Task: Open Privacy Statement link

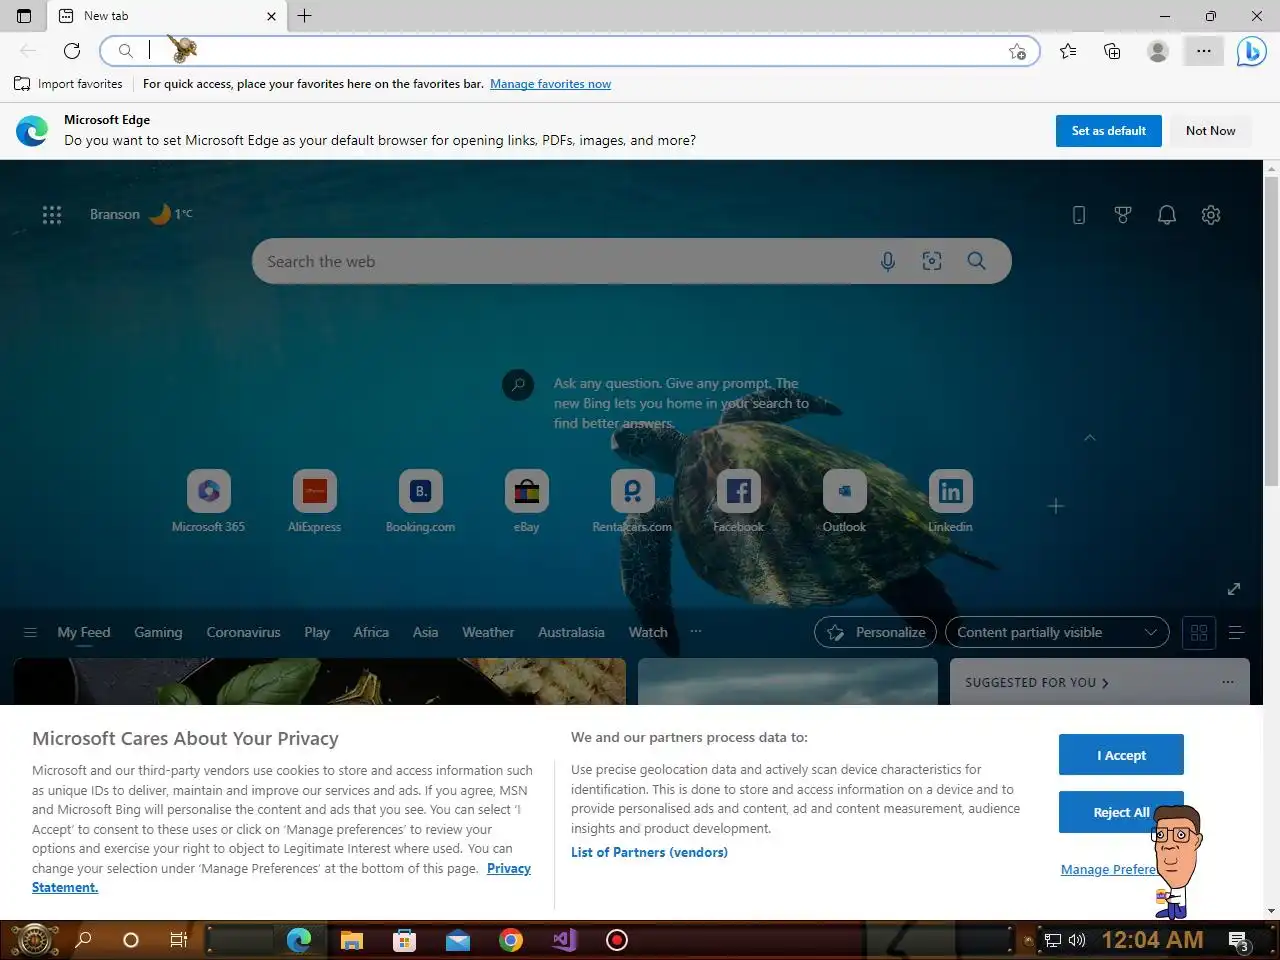Action: [x=509, y=868]
